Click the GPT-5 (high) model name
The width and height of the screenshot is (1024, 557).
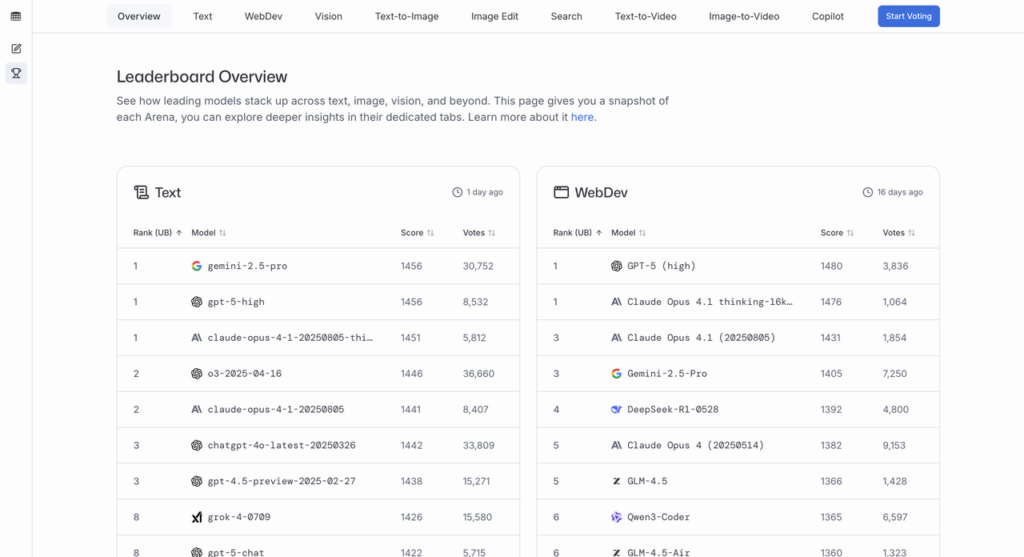(x=662, y=266)
